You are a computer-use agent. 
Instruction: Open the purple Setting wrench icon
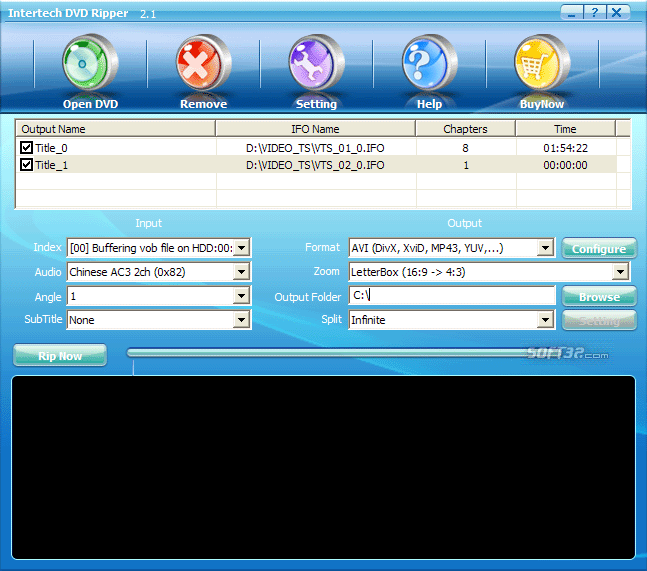pyautogui.click(x=316, y=63)
